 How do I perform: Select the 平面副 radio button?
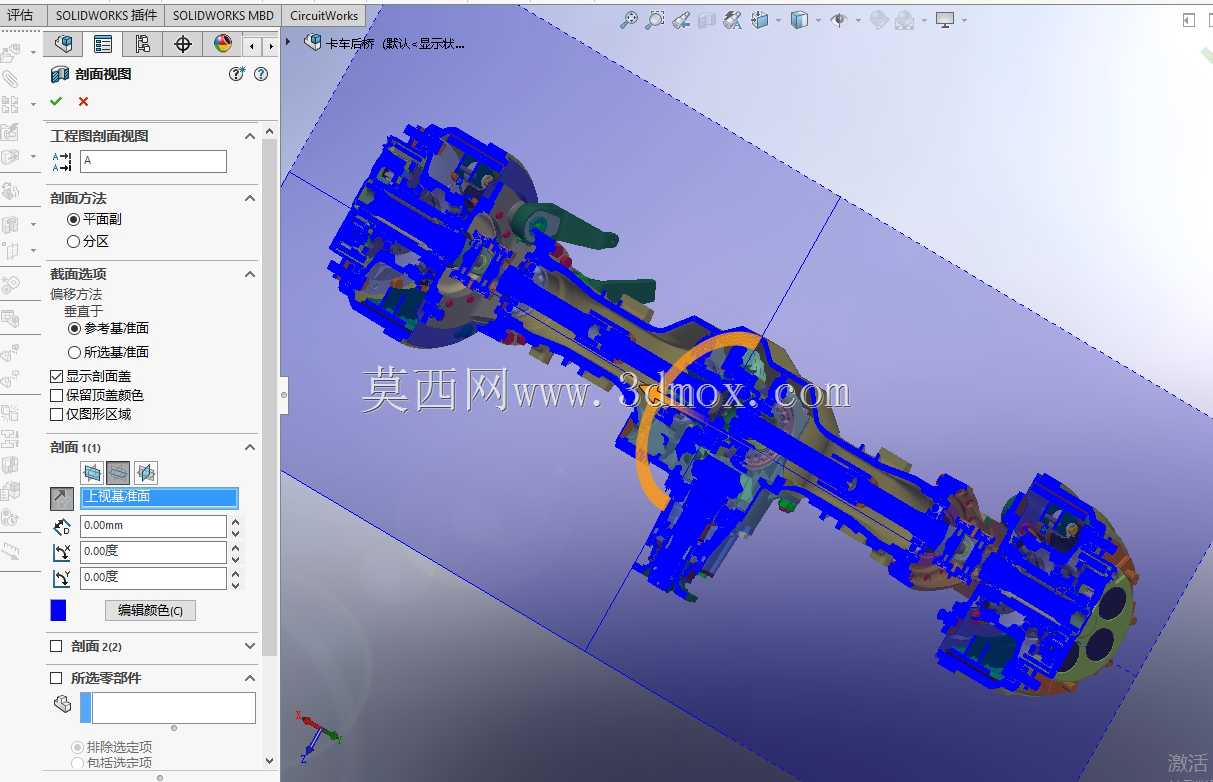(73, 219)
